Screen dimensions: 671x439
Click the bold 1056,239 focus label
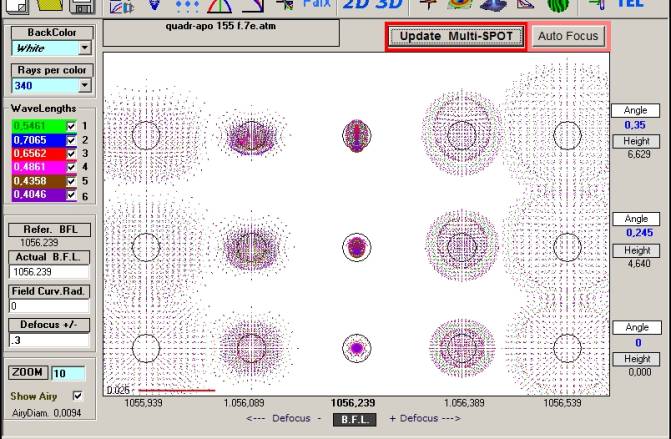click(x=353, y=403)
